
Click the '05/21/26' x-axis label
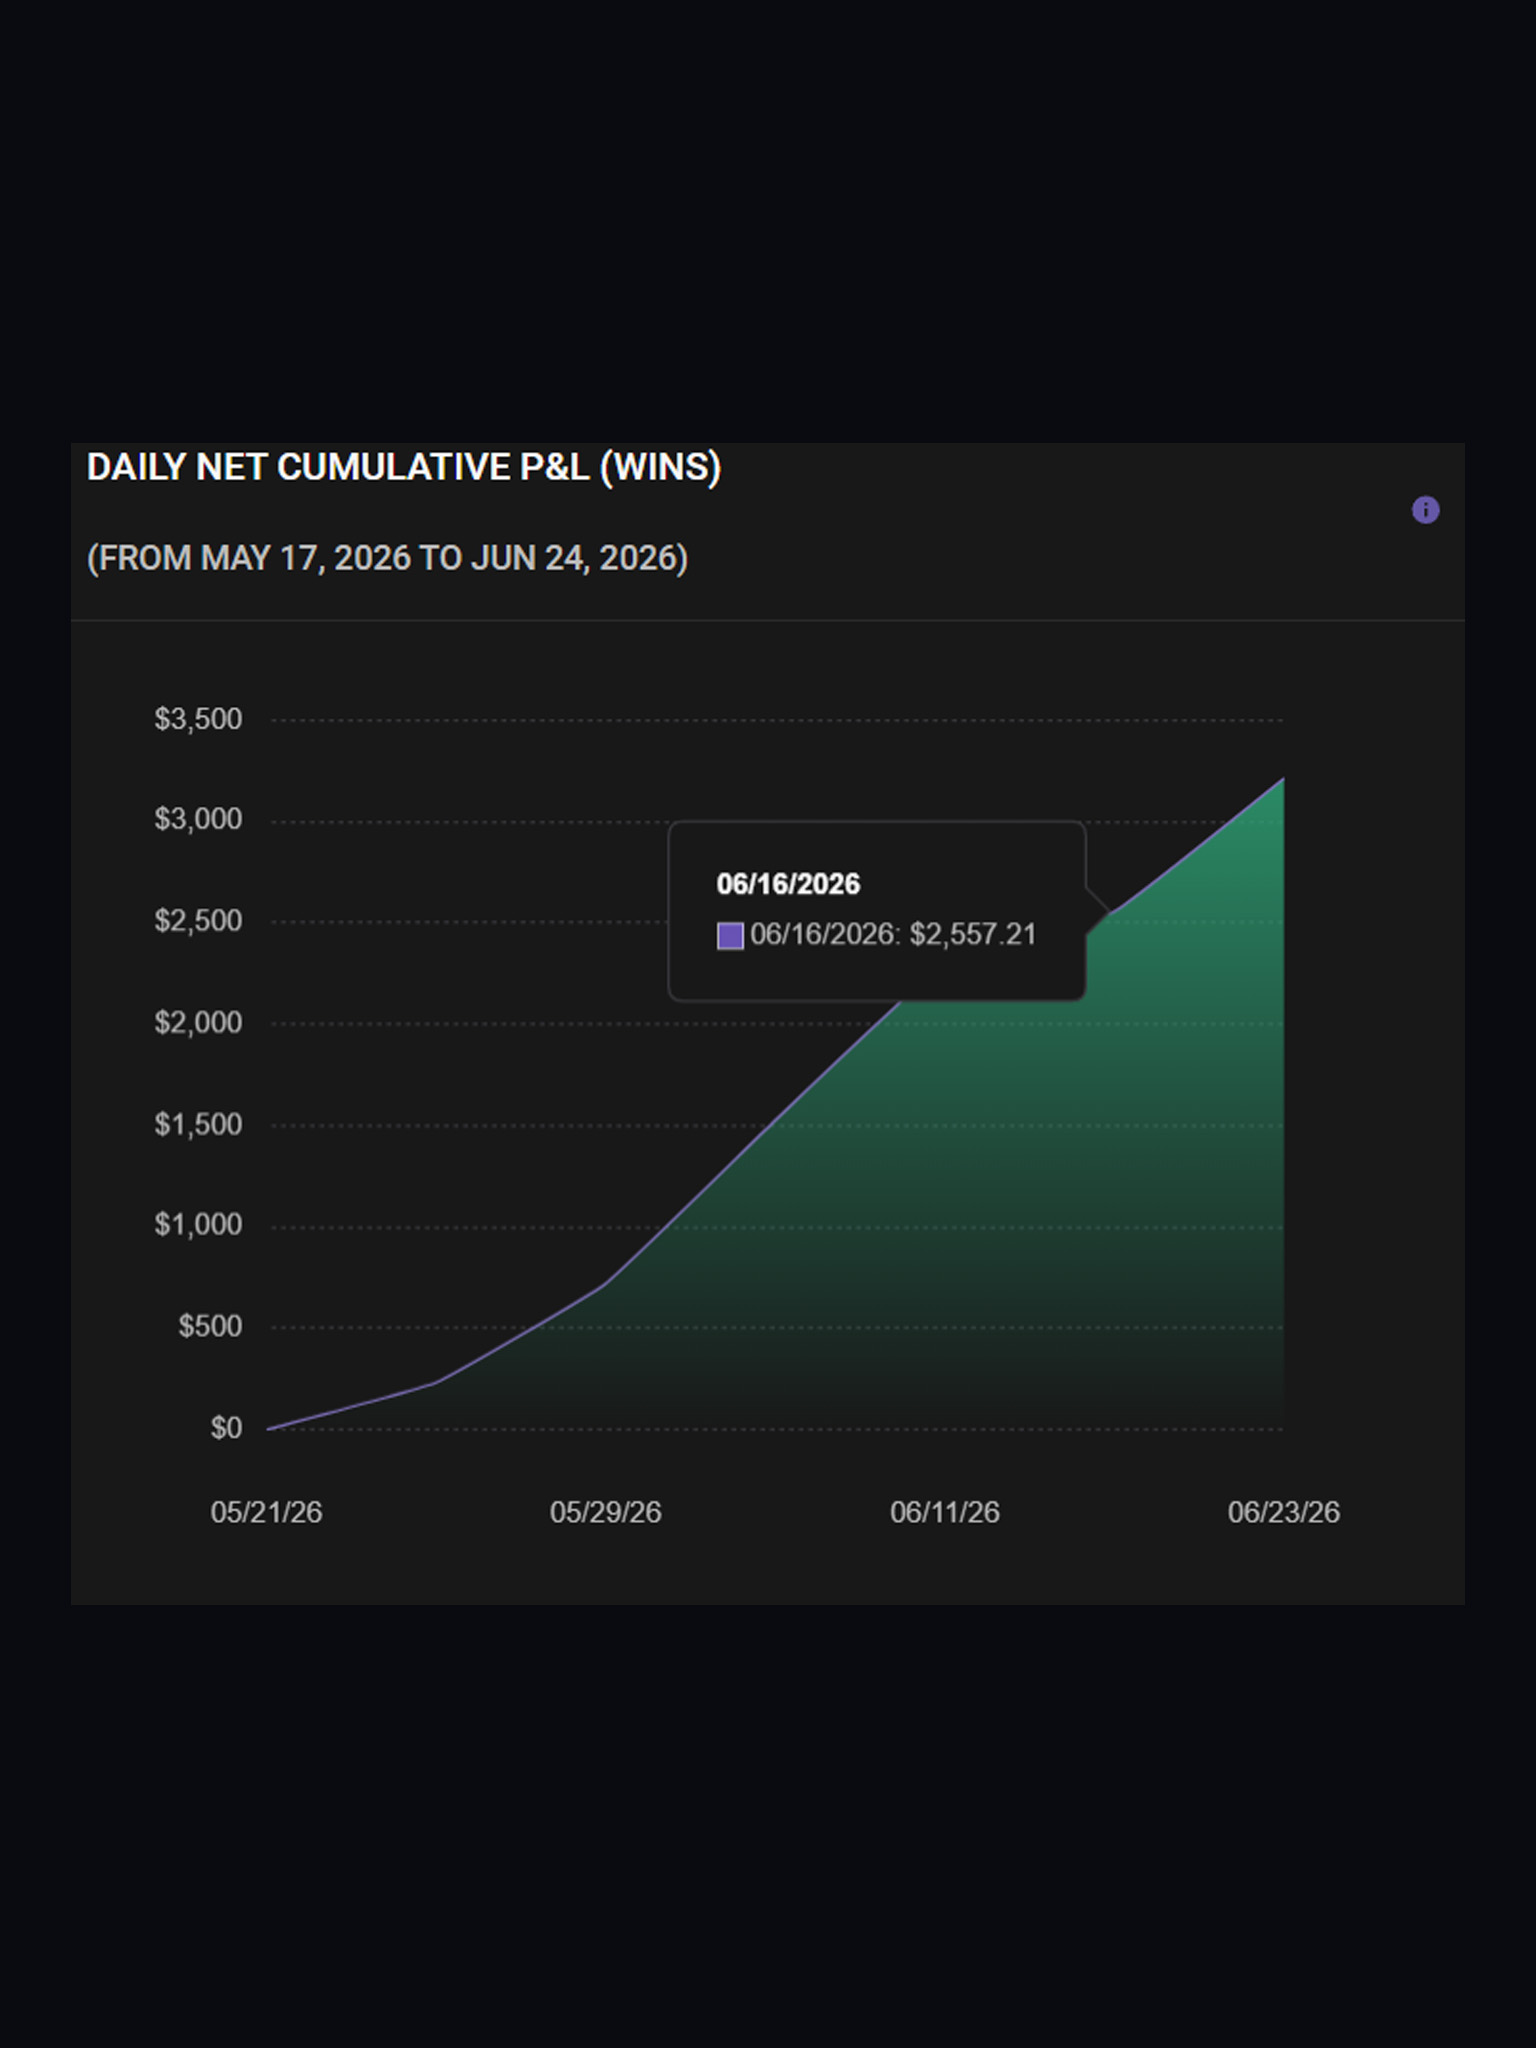coord(266,1512)
